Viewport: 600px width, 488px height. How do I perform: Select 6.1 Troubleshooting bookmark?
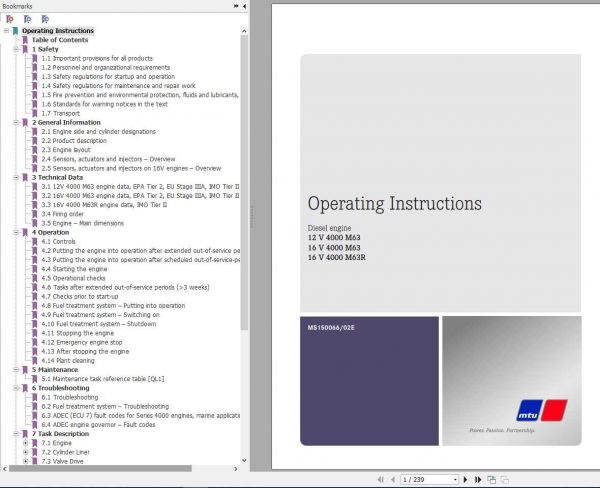tap(70, 397)
